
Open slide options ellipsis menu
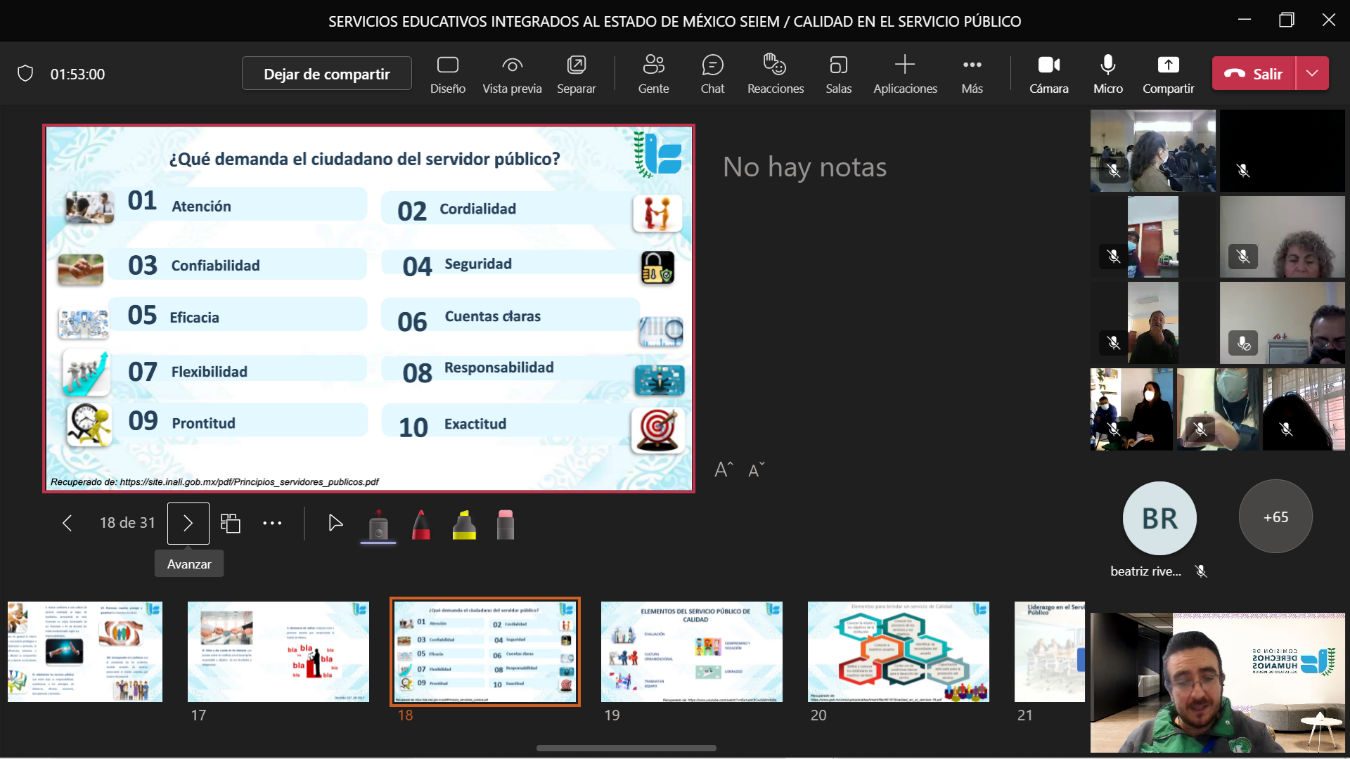pos(272,523)
